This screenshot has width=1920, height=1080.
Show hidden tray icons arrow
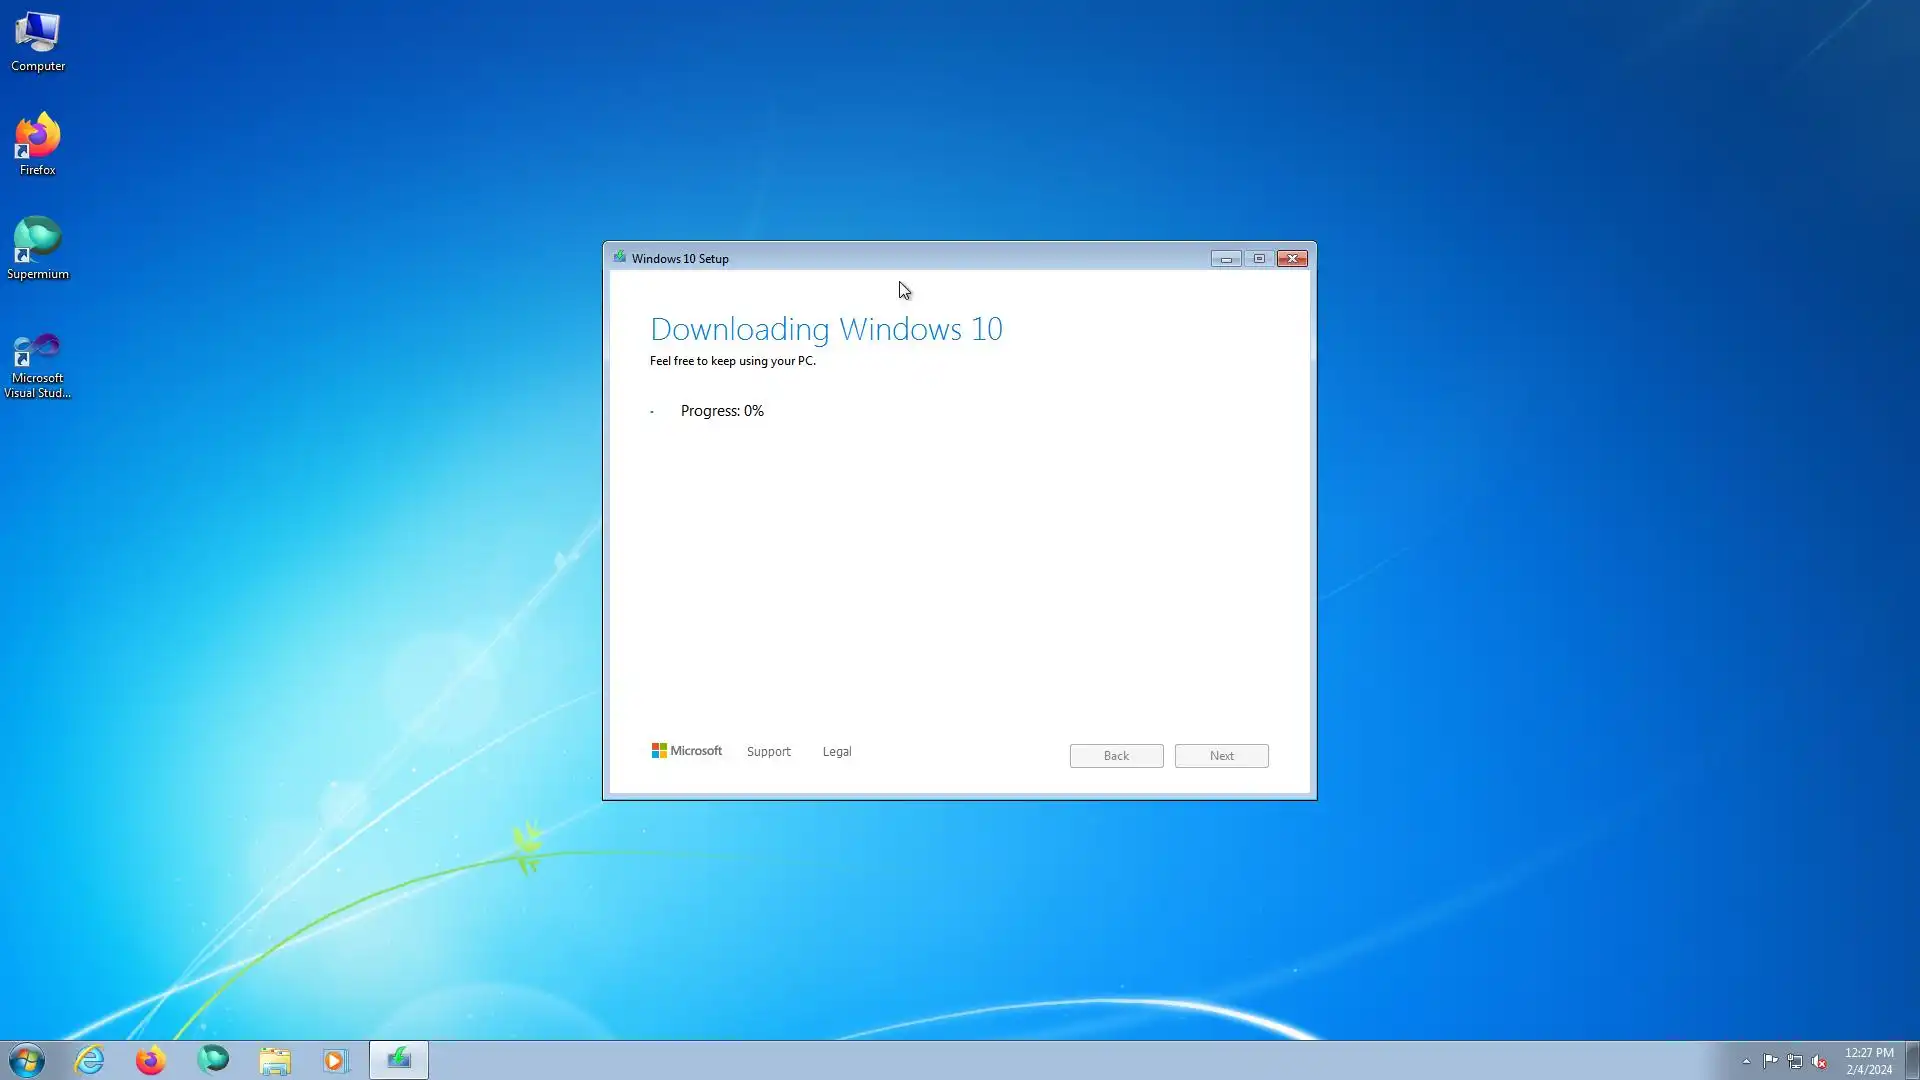coord(1746,1062)
